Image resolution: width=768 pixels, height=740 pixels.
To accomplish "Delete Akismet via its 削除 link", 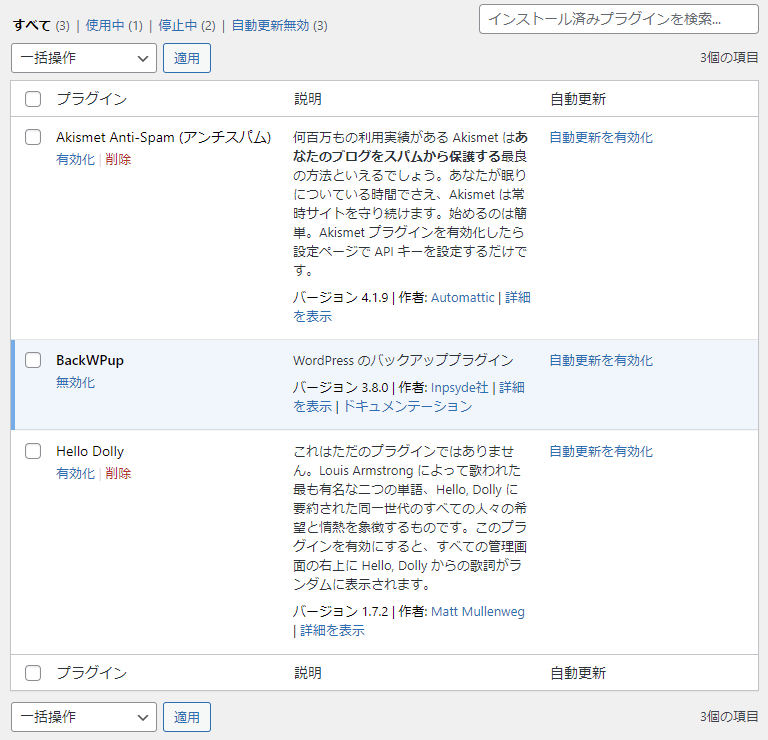I will pyautogui.click(x=118, y=160).
